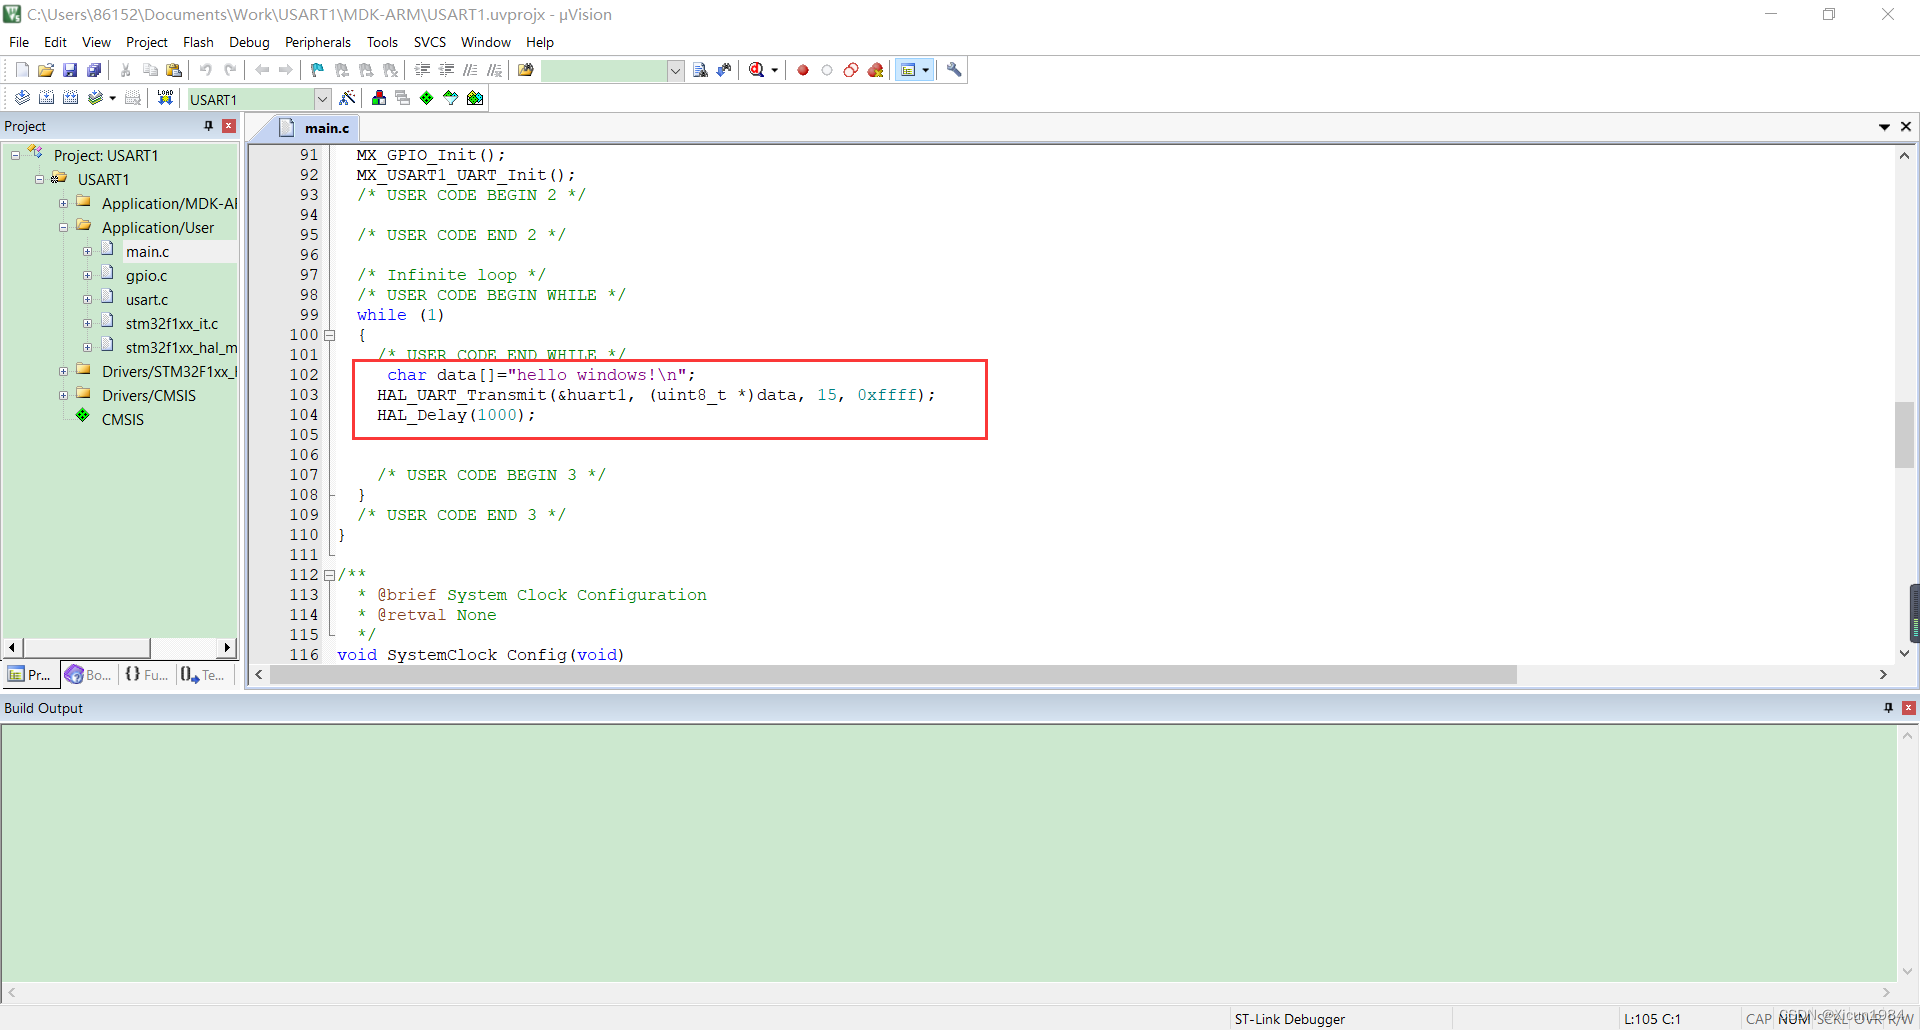Click the Rebuild All Target Files icon

70,97
